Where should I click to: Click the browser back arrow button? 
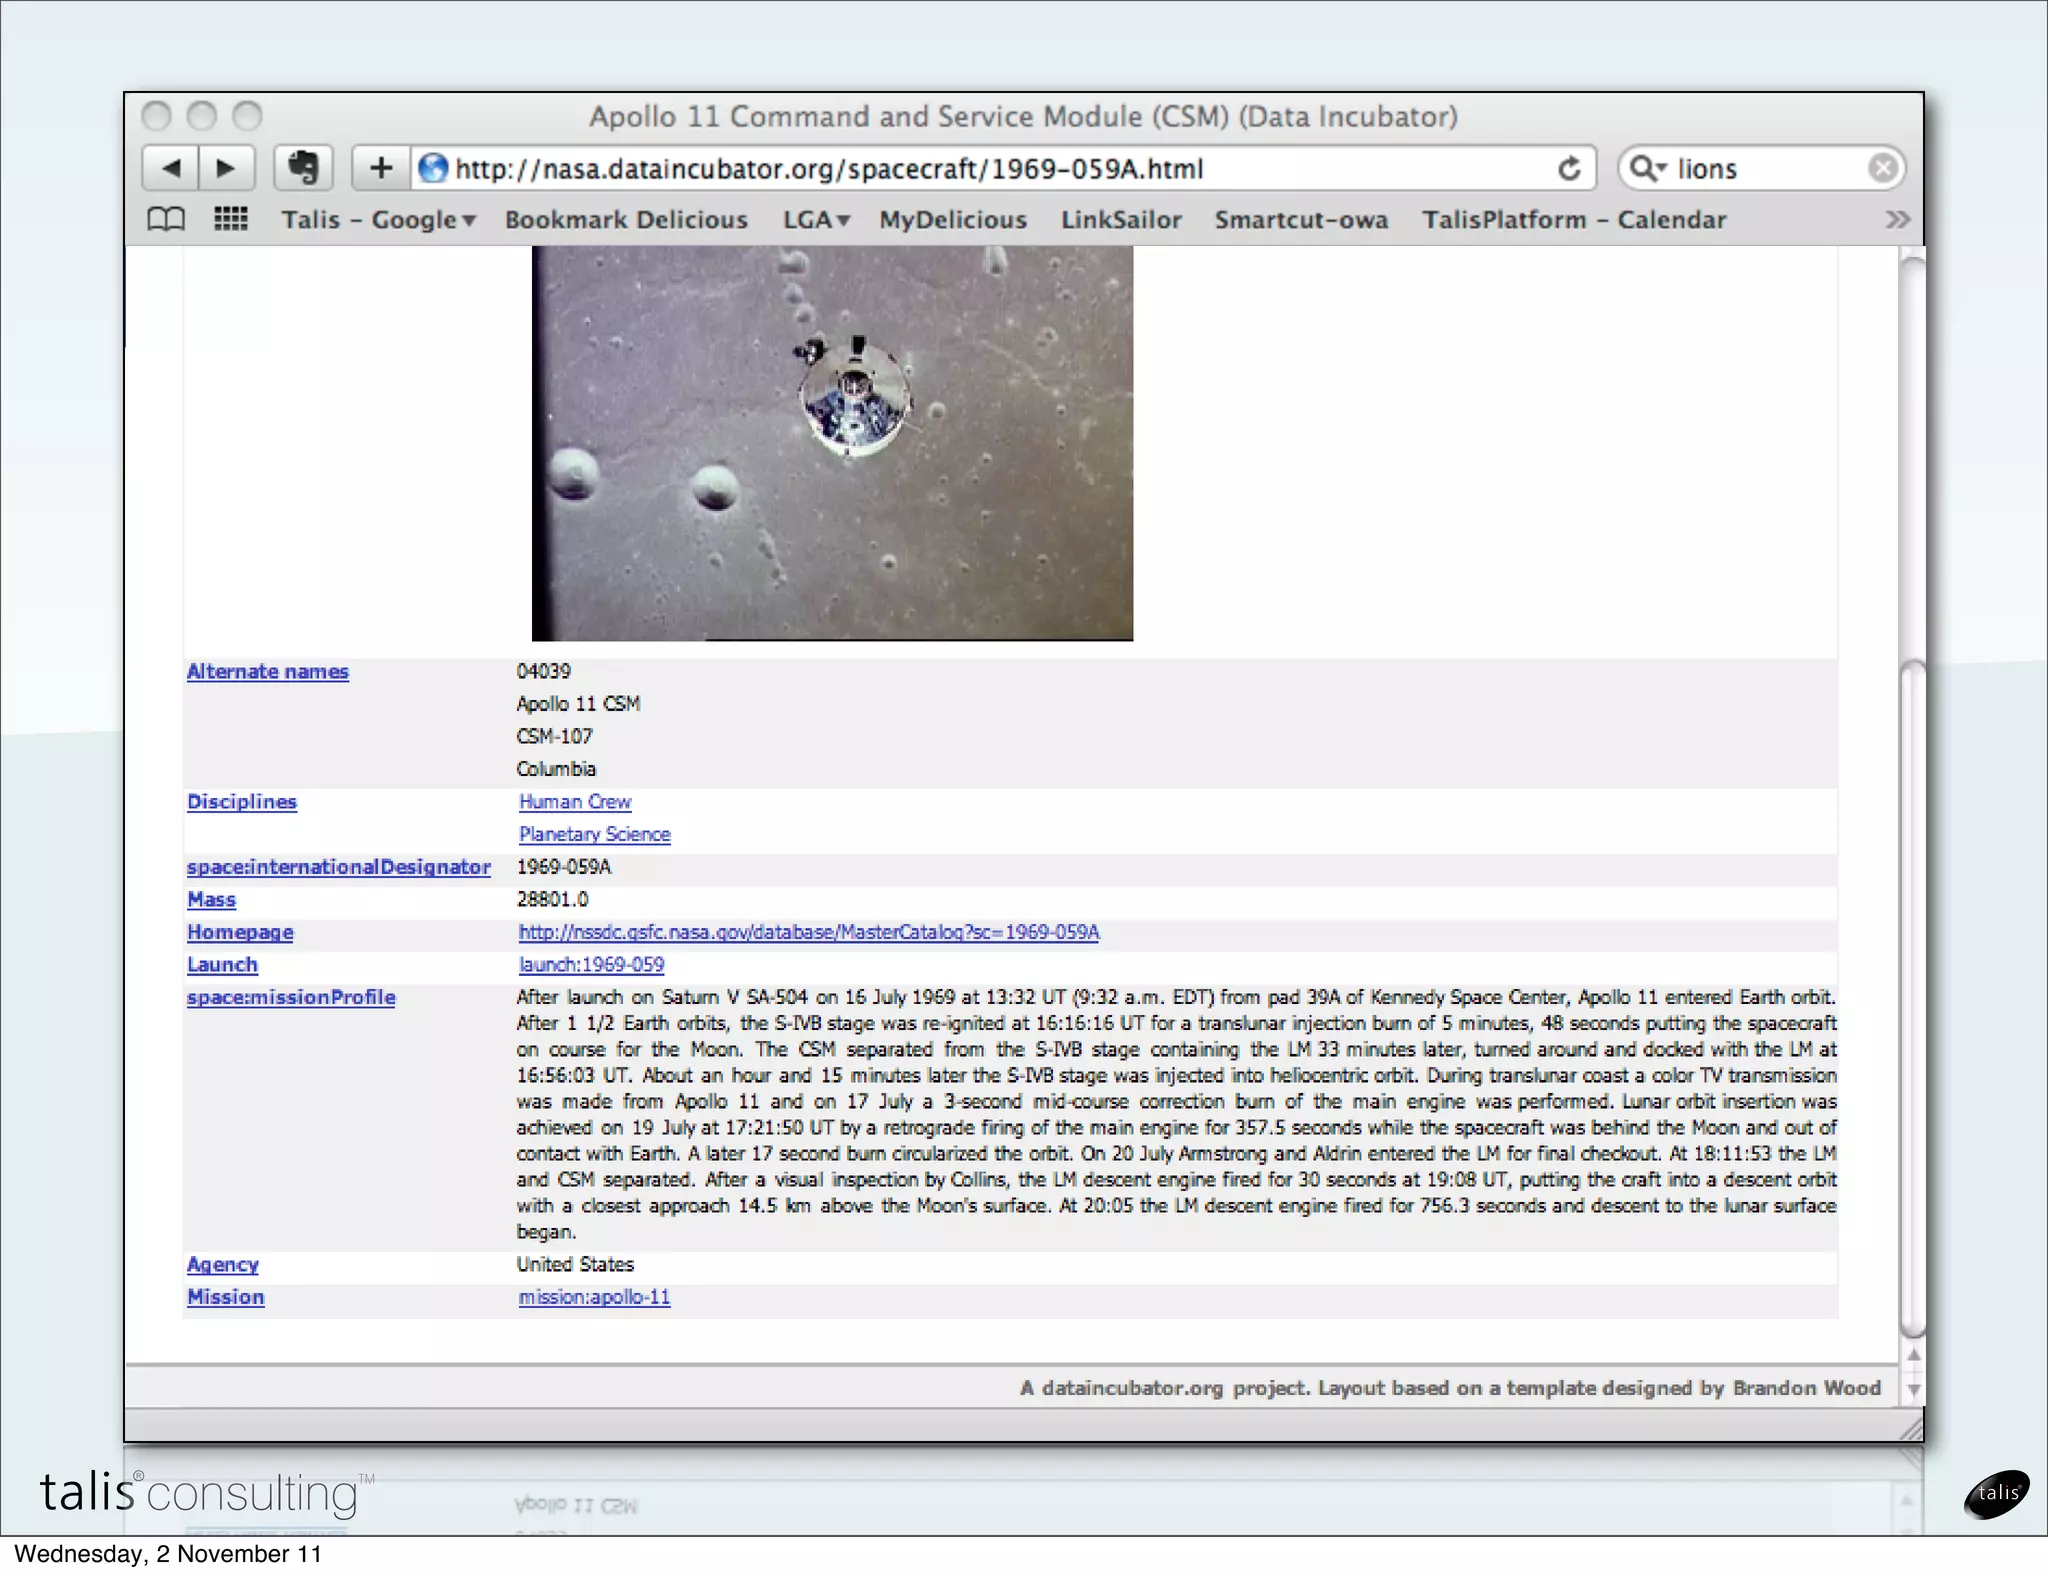pos(171,168)
